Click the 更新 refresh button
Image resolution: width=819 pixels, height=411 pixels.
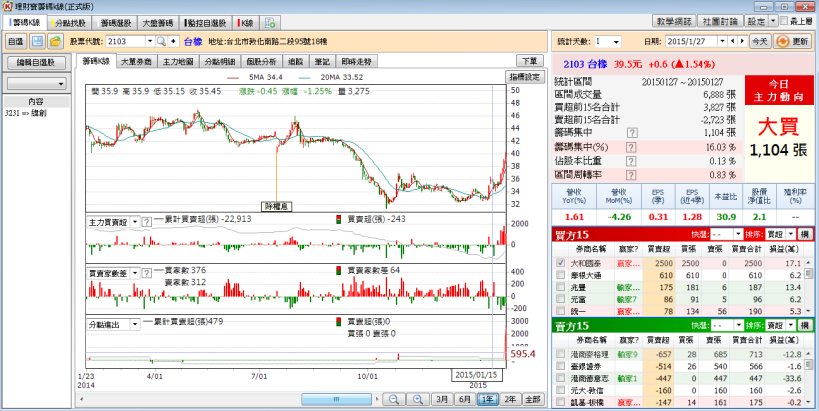[793, 41]
